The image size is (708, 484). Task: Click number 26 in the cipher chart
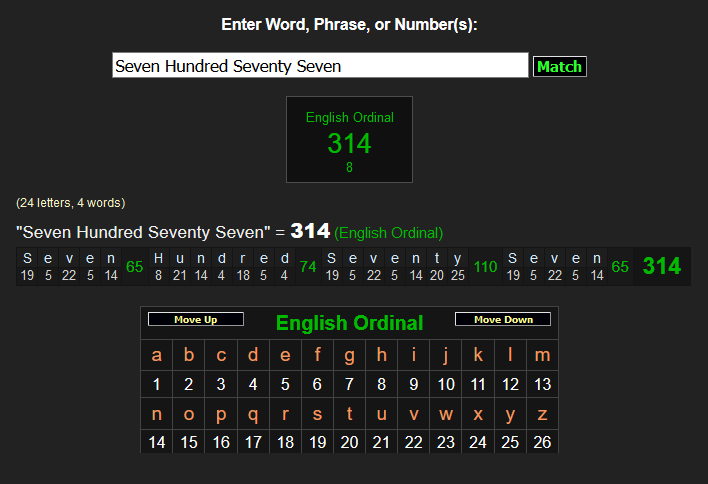542,443
